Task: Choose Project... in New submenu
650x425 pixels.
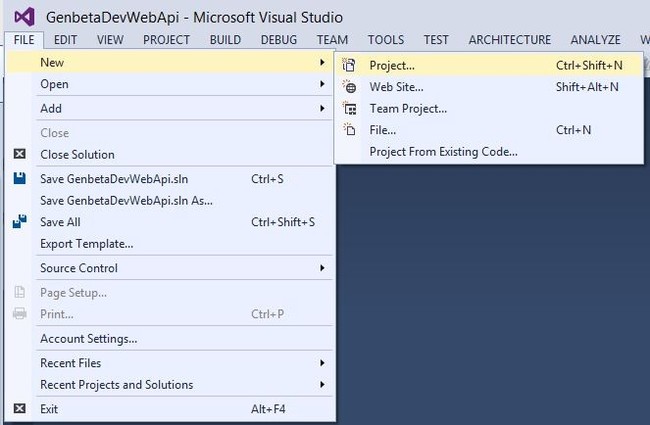Action: pos(489,65)
